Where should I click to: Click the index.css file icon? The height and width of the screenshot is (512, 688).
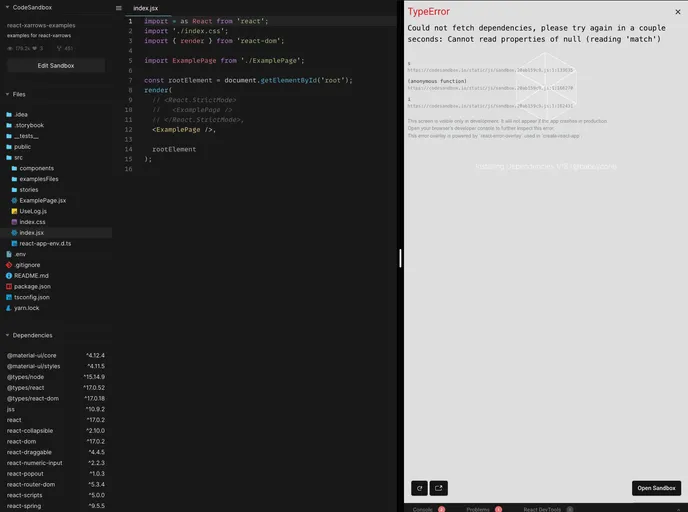(x=14, y=222)
